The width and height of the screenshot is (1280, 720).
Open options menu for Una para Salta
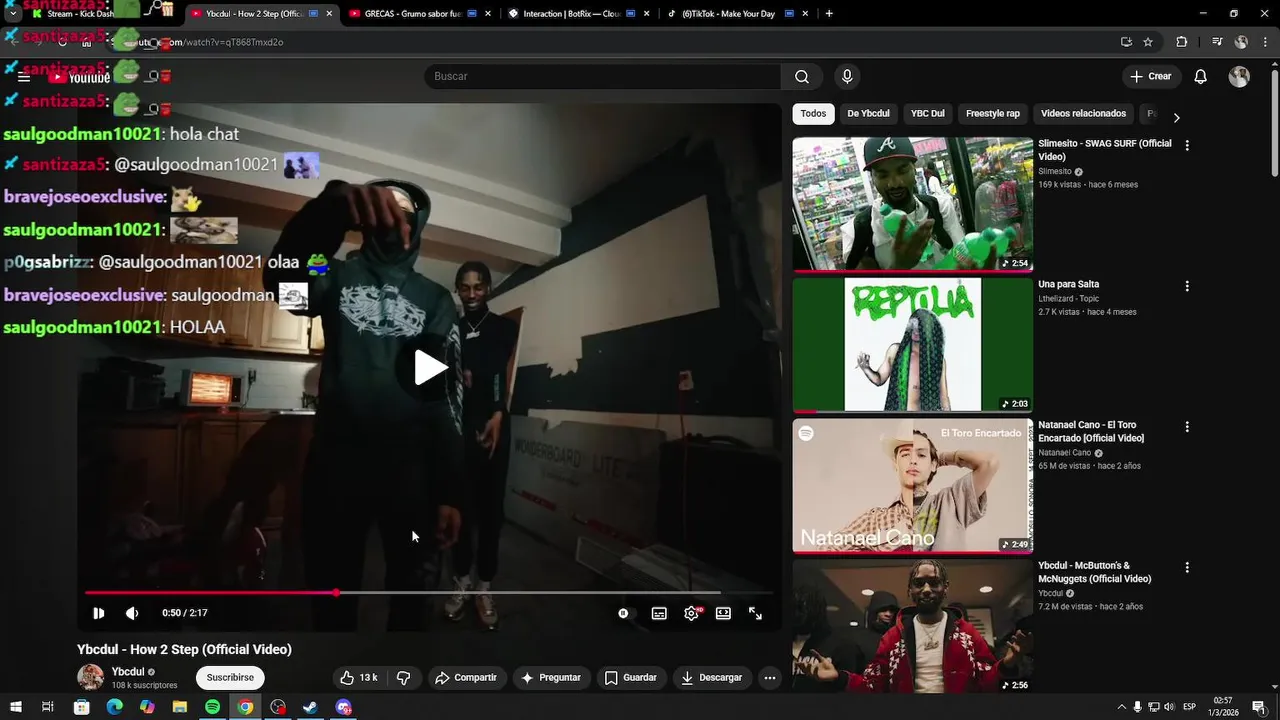[x=1187, y=286]
